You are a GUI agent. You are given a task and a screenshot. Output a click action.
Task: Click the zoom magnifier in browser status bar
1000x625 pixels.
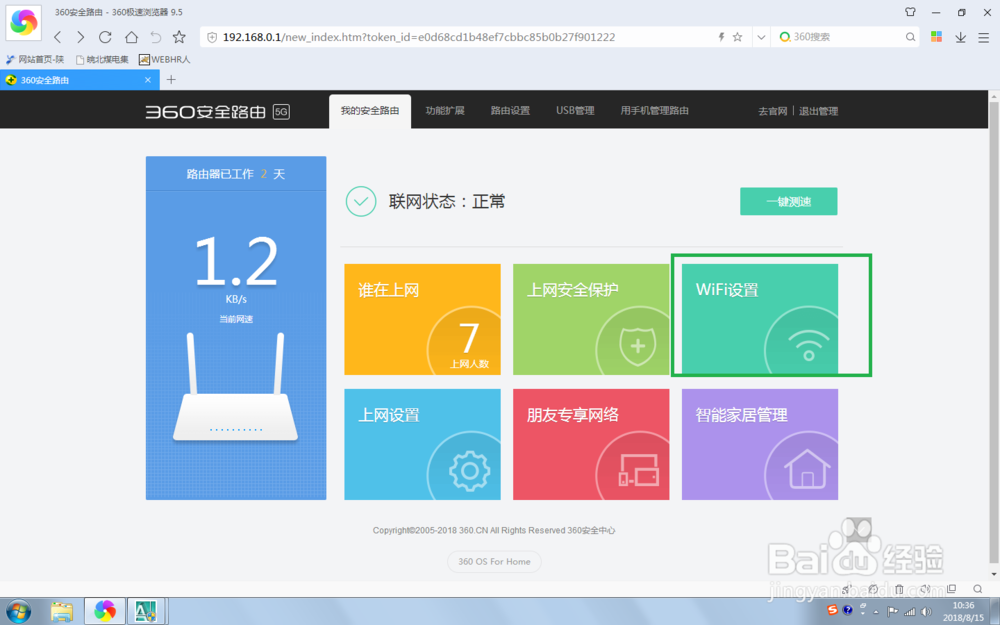[x=977, y=589]
